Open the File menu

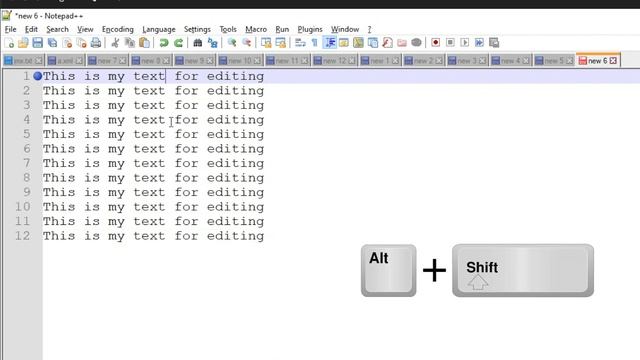coord(11,29)
